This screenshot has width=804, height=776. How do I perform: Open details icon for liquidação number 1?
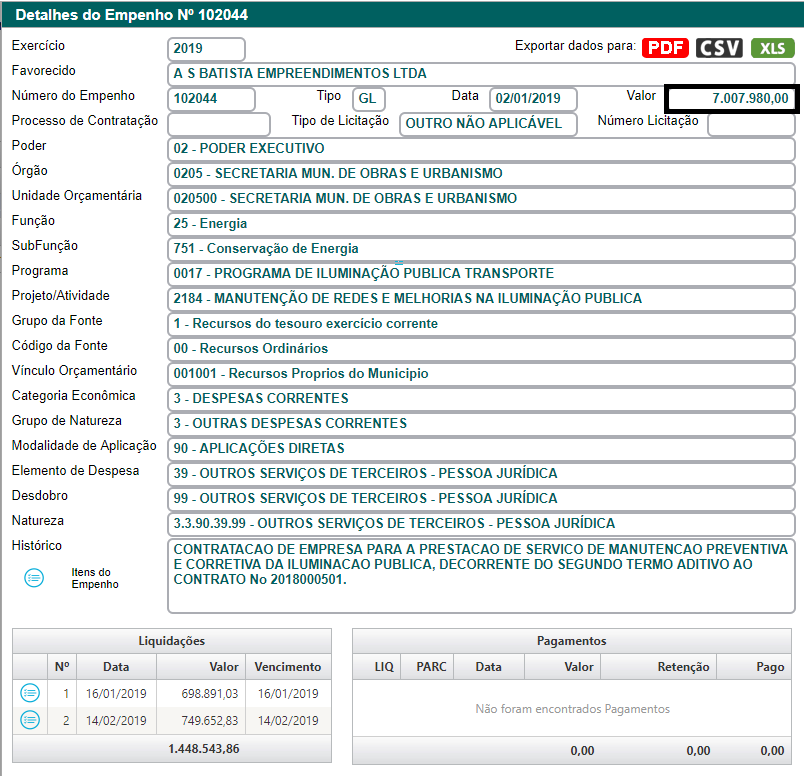tap(29, 693)
